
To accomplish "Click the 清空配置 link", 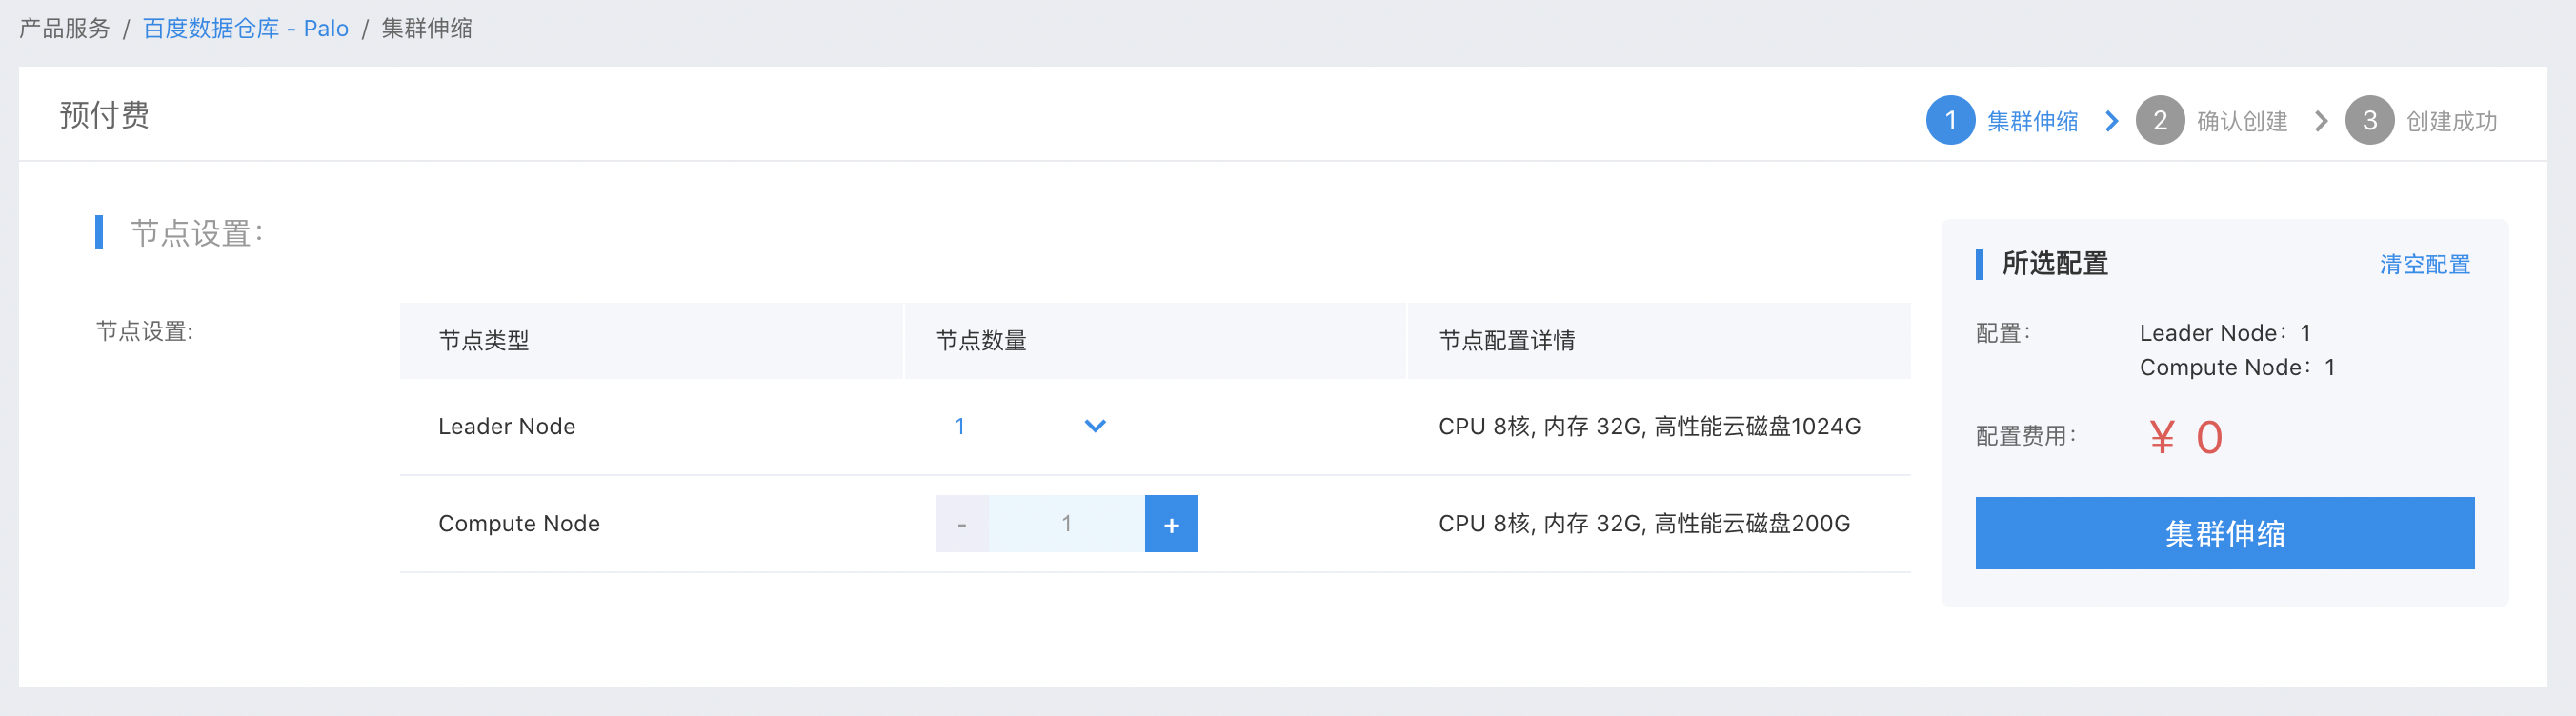I will pos(2424,265).
